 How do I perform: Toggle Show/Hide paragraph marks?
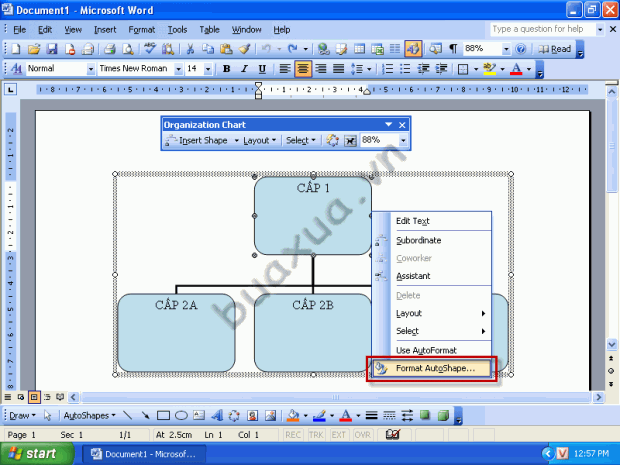point(453,49)
